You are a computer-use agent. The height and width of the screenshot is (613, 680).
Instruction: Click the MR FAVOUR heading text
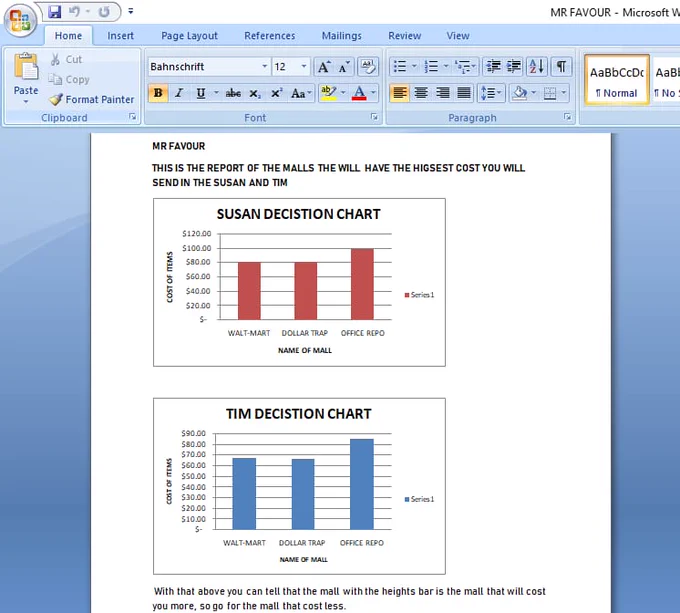pyautogui.click(x=178, y=147)
